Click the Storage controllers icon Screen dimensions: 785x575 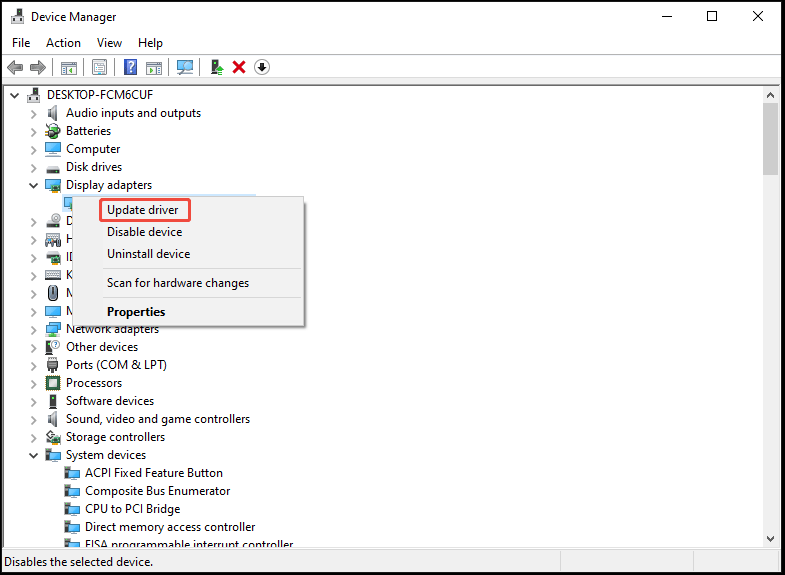[x=53, y=437]
